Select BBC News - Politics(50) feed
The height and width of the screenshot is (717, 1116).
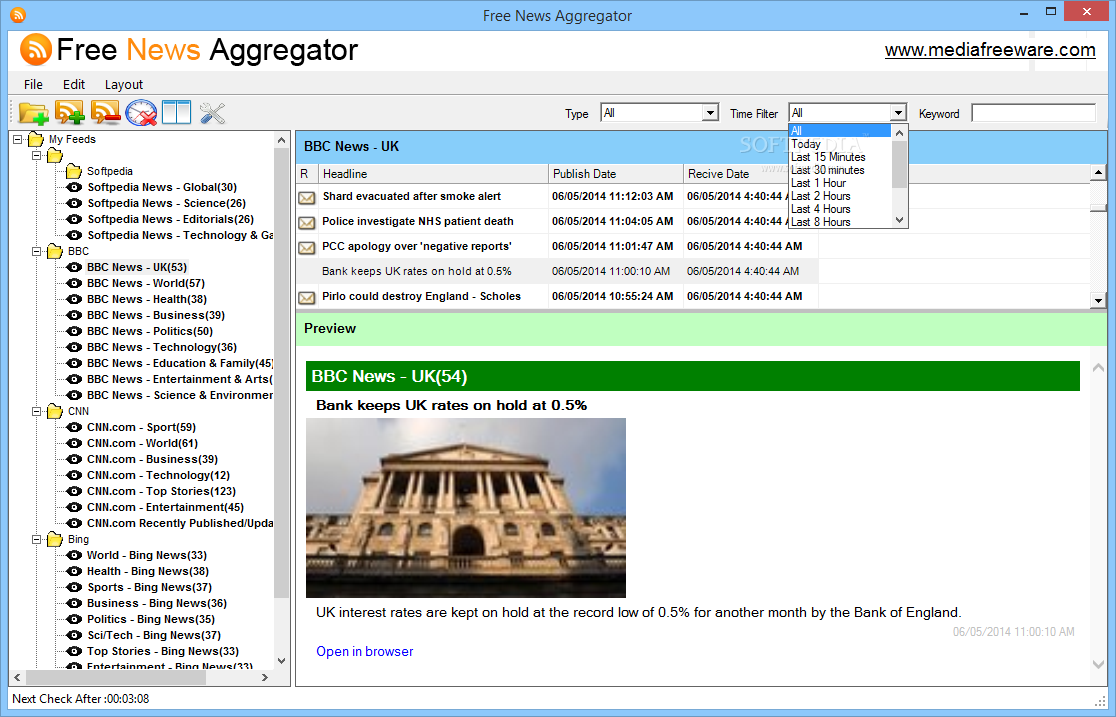pos(150,331)
